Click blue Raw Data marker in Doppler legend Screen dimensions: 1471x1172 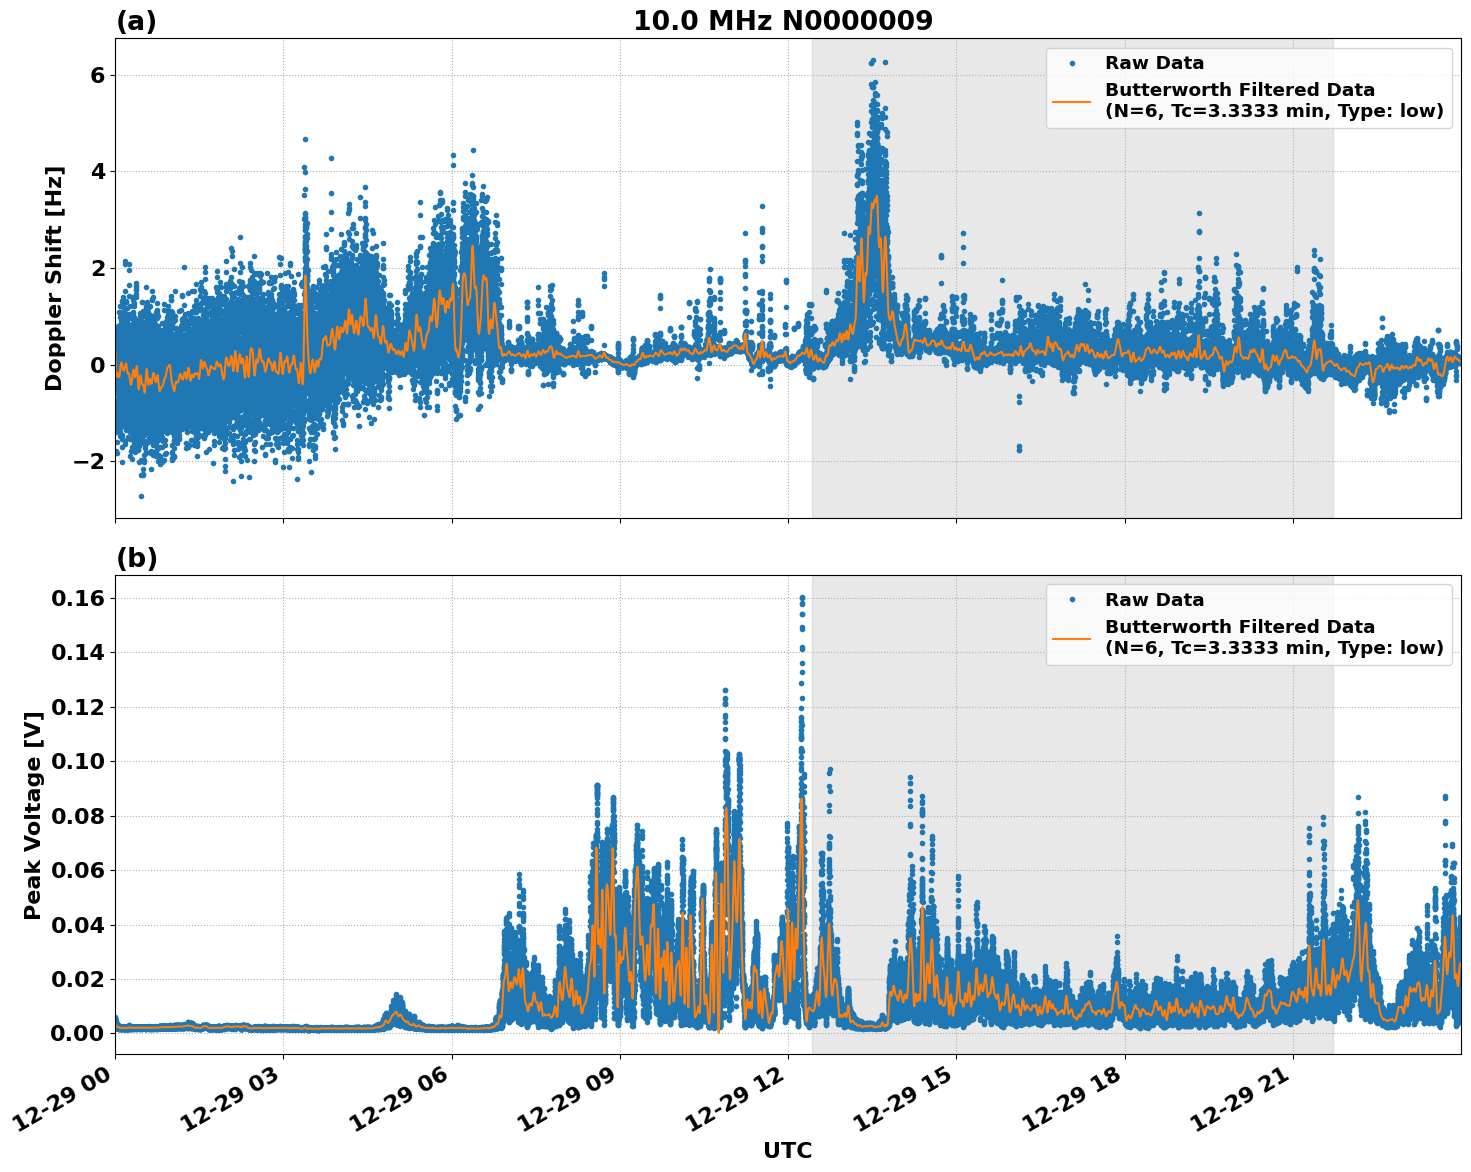point(1071,63)
